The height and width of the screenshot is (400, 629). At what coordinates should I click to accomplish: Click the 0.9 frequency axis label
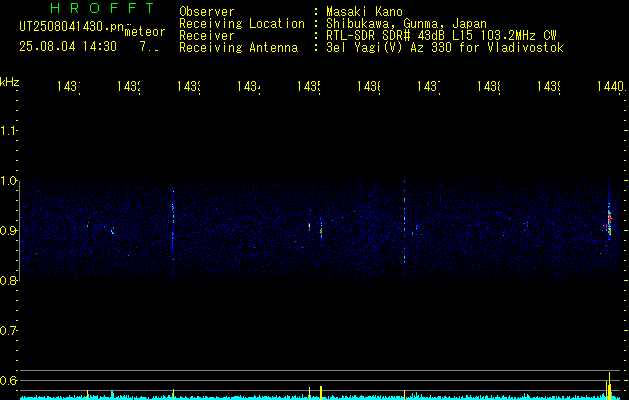tap(8, 231)
